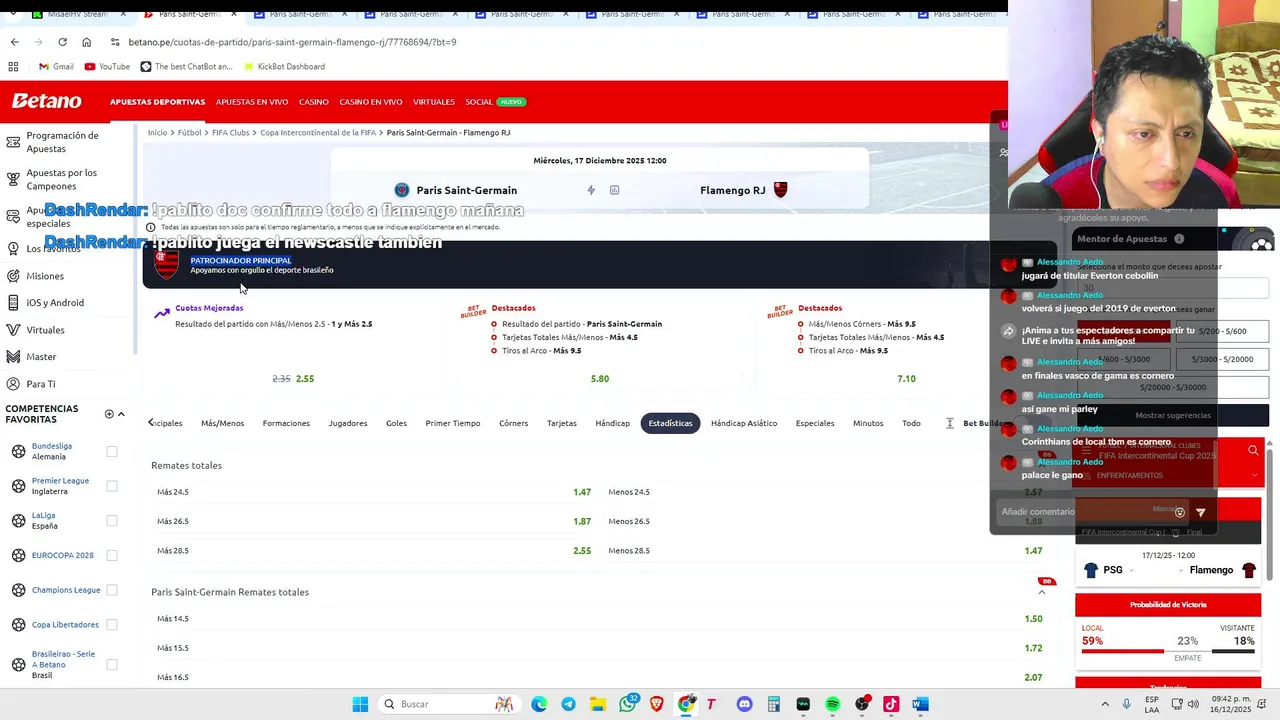
Task: Open Apuestas por los Campeones trophy icon
Action: point(13,179)
